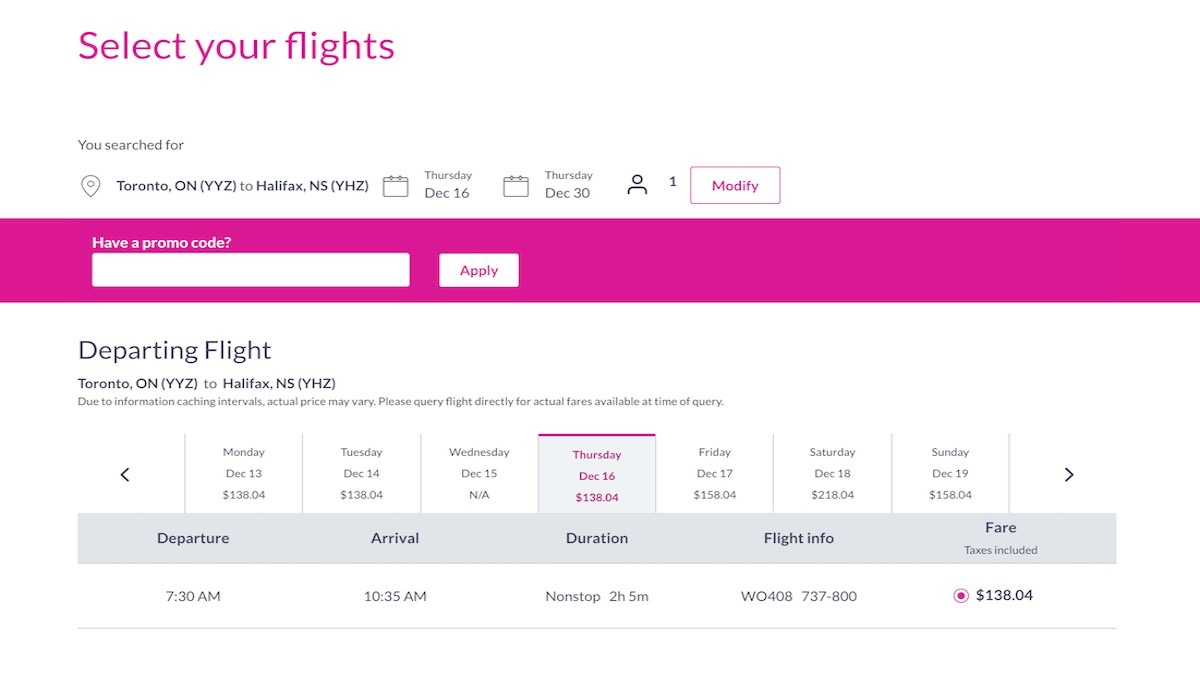Click the WO408 737-800 flight info
Screen dimensions: 1200x675
point(799,596)
